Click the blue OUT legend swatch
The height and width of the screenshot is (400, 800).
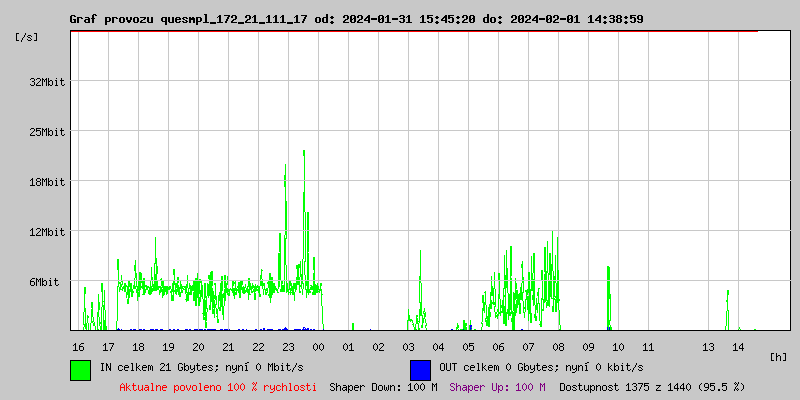pos(420,369)
